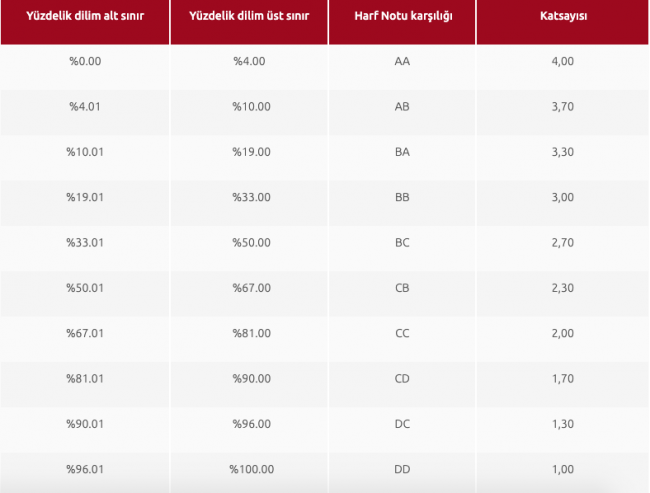Click the 'Yüzdelik dilim alt sınır' column header

85,22
